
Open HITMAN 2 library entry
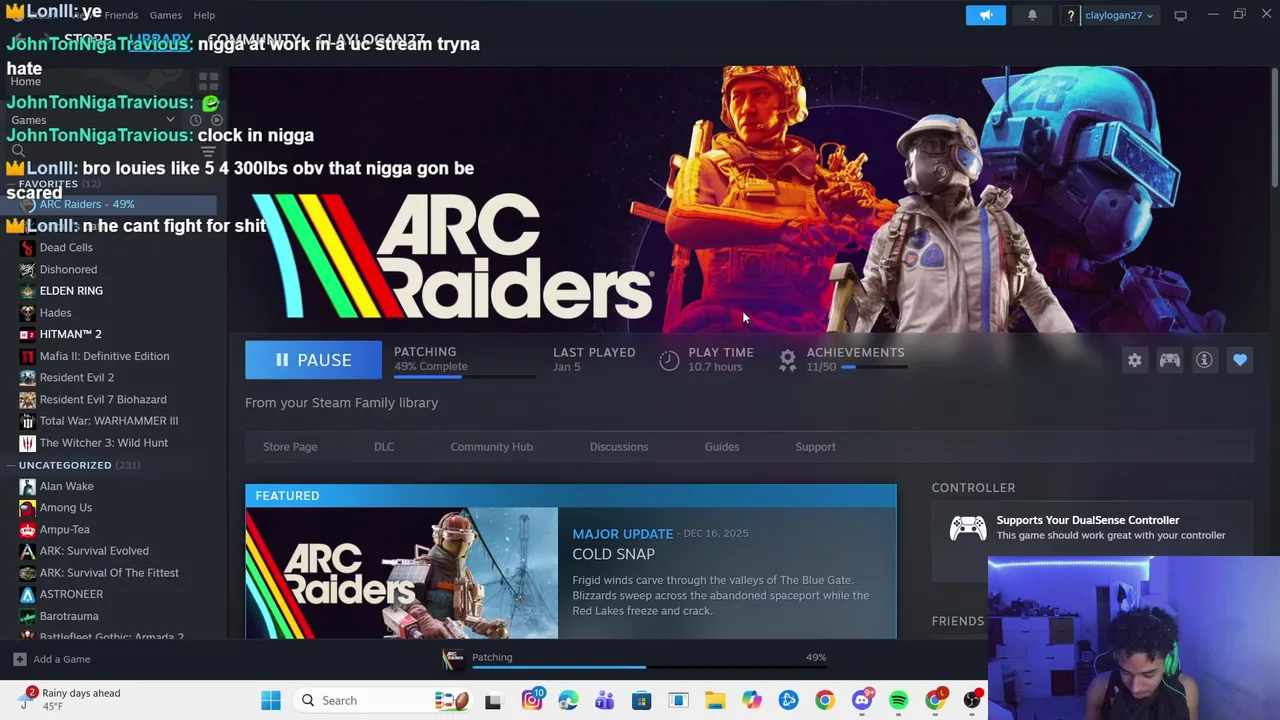coord(70,334)
